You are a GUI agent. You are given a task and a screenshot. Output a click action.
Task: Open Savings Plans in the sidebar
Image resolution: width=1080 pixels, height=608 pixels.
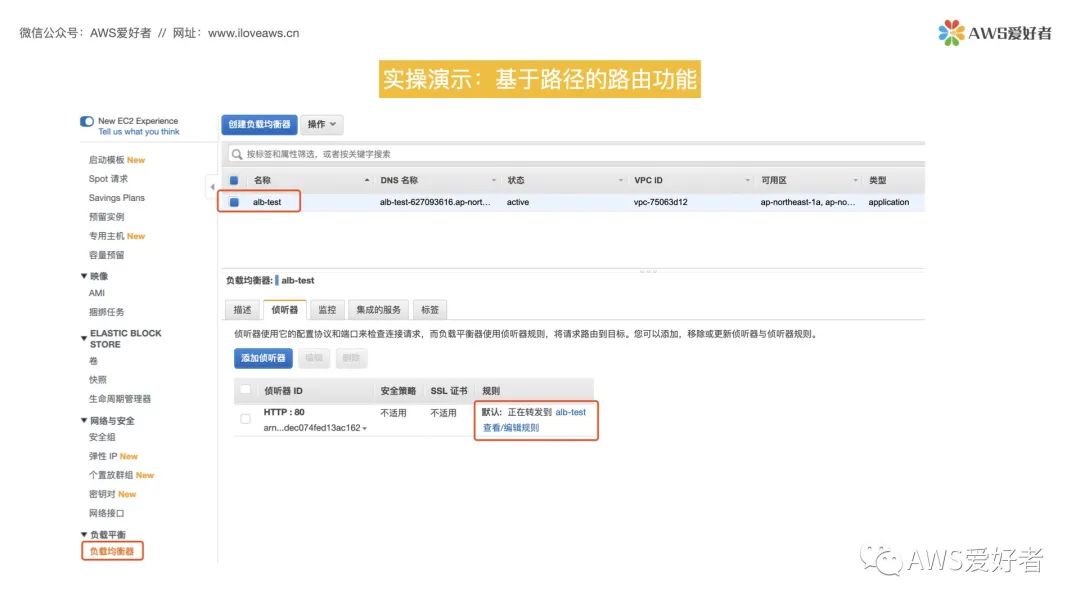[116, 198]
